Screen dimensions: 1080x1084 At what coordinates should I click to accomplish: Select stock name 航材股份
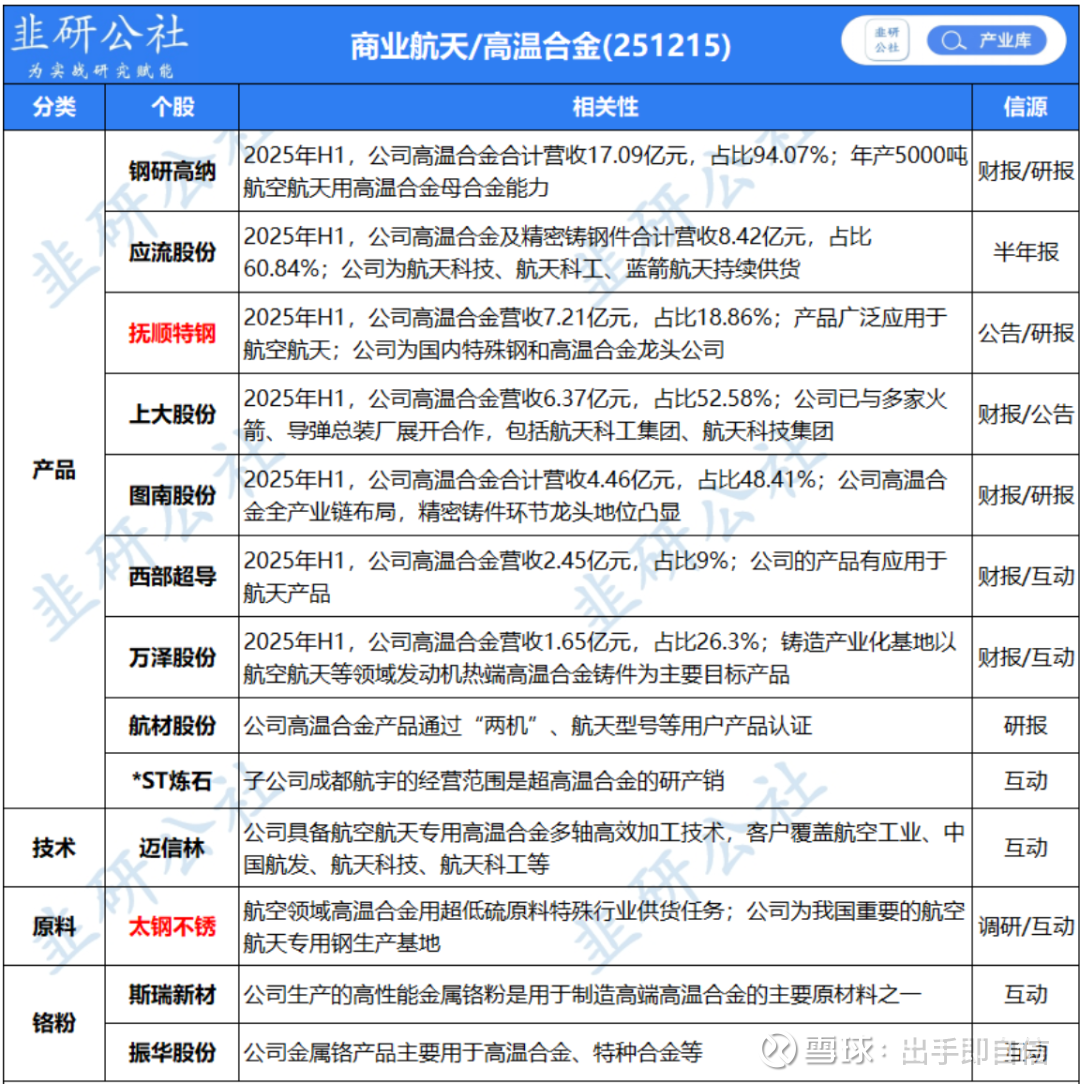(x=172, y=725)
